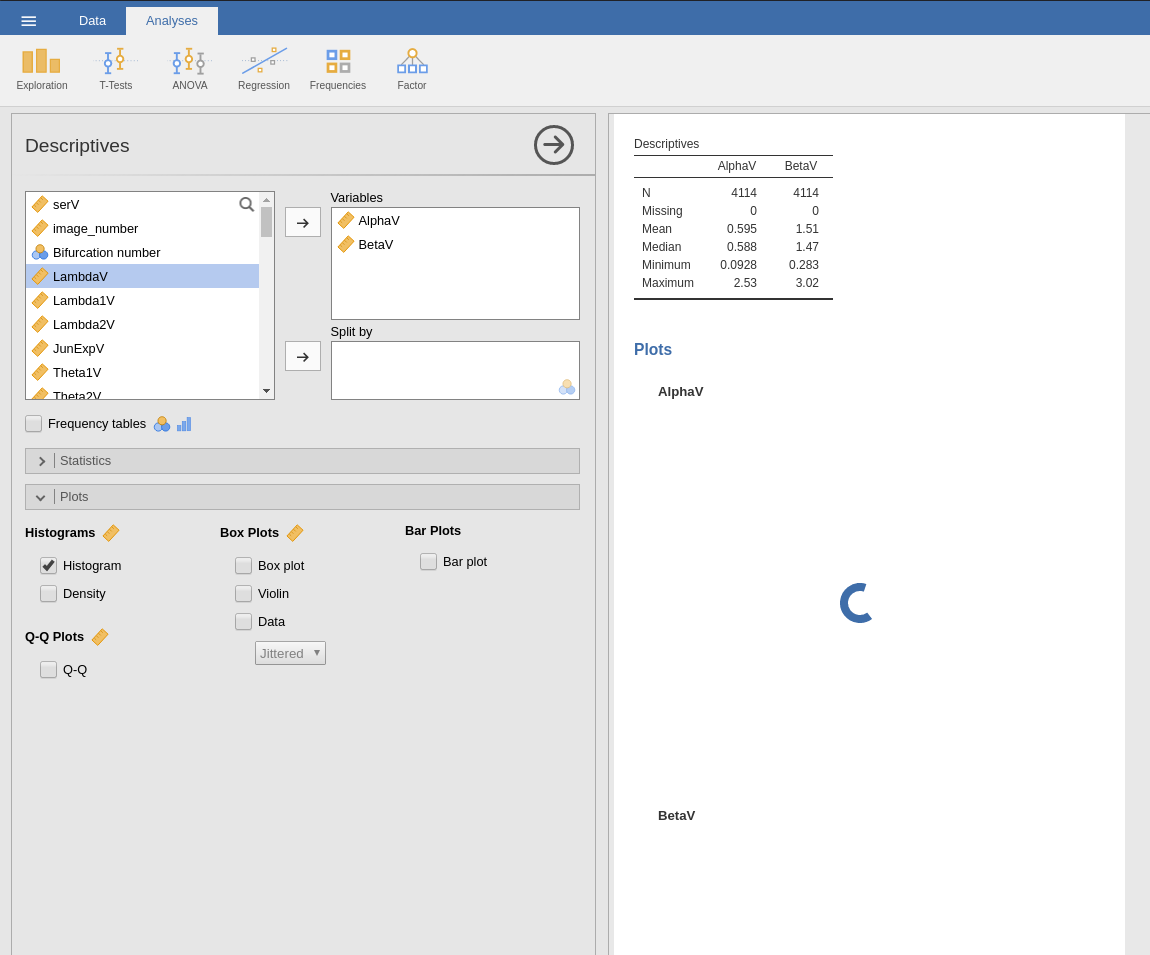The height and width of the screenshot is (955, 1150).
Task: Enable Frequency tables checkbox
Action: coord(34,423)
